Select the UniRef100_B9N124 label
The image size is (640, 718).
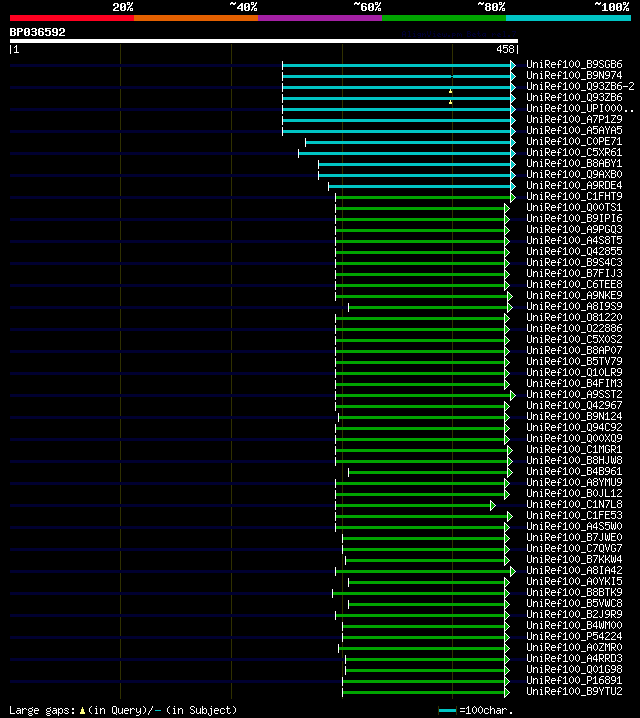[574, 416]
